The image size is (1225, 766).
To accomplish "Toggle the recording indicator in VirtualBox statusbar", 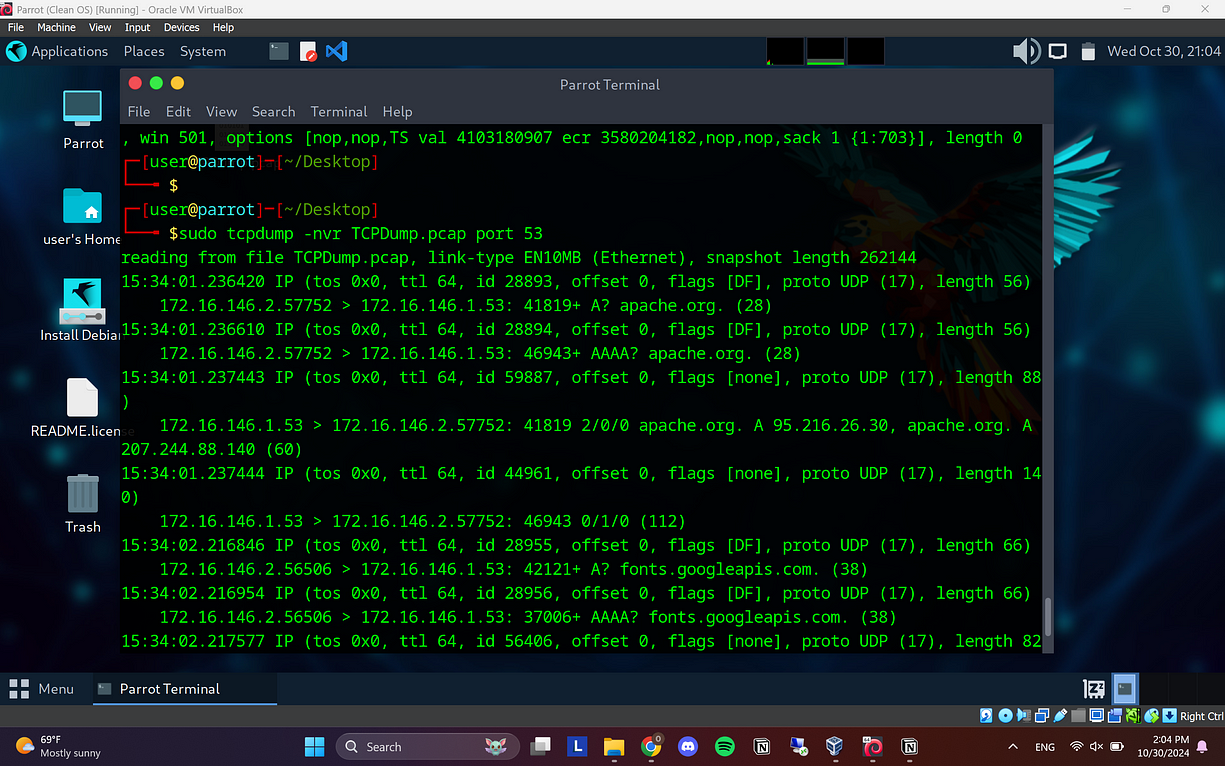I will 1114,715.
